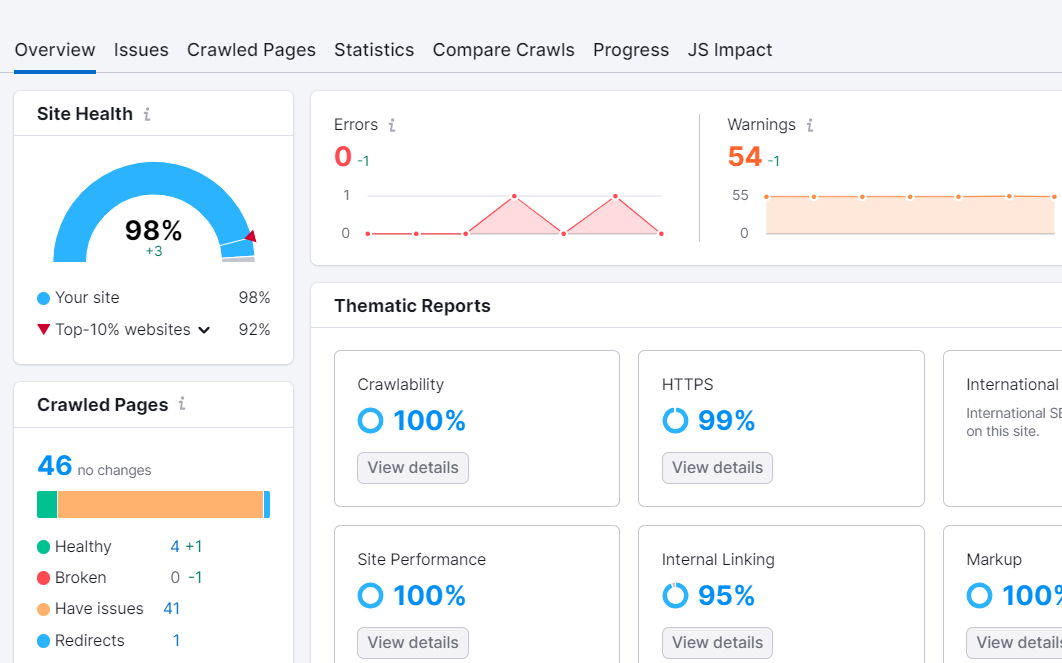Viewport: 1062px width, 663px height.
Task: View details for Internal Linking report
Action: click(717, 642)
